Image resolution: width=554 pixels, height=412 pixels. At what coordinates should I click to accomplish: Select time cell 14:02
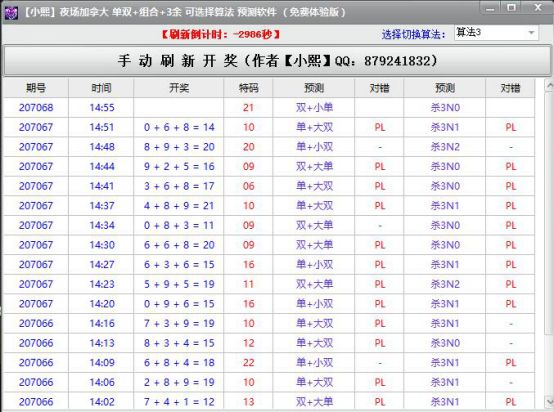[102, 402]
